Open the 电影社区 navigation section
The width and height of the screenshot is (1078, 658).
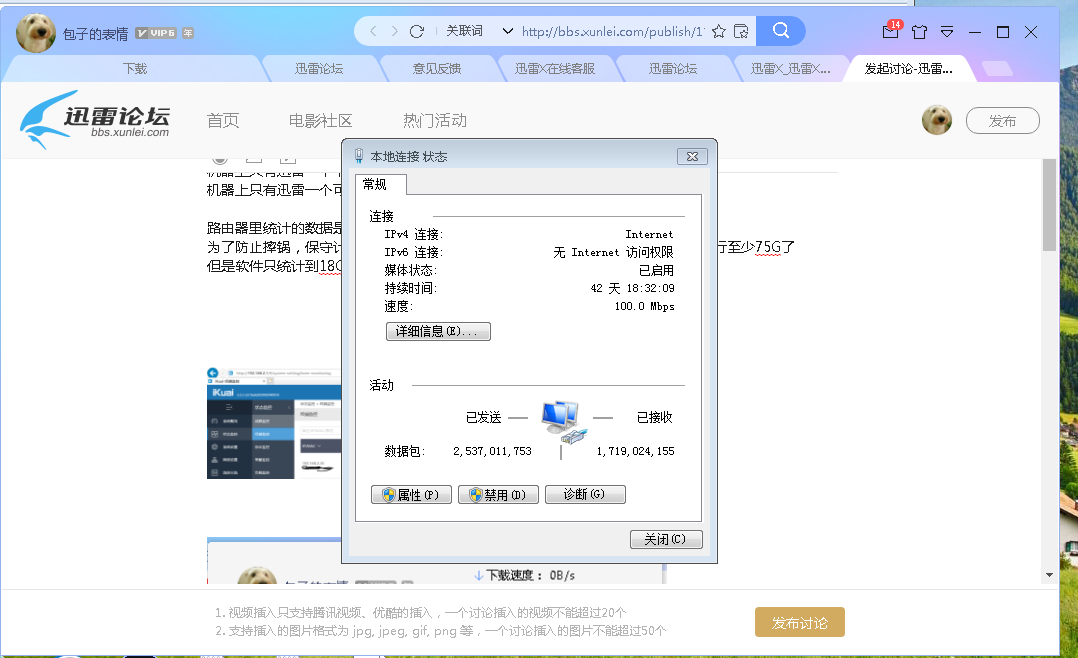[x=320, y=119]
